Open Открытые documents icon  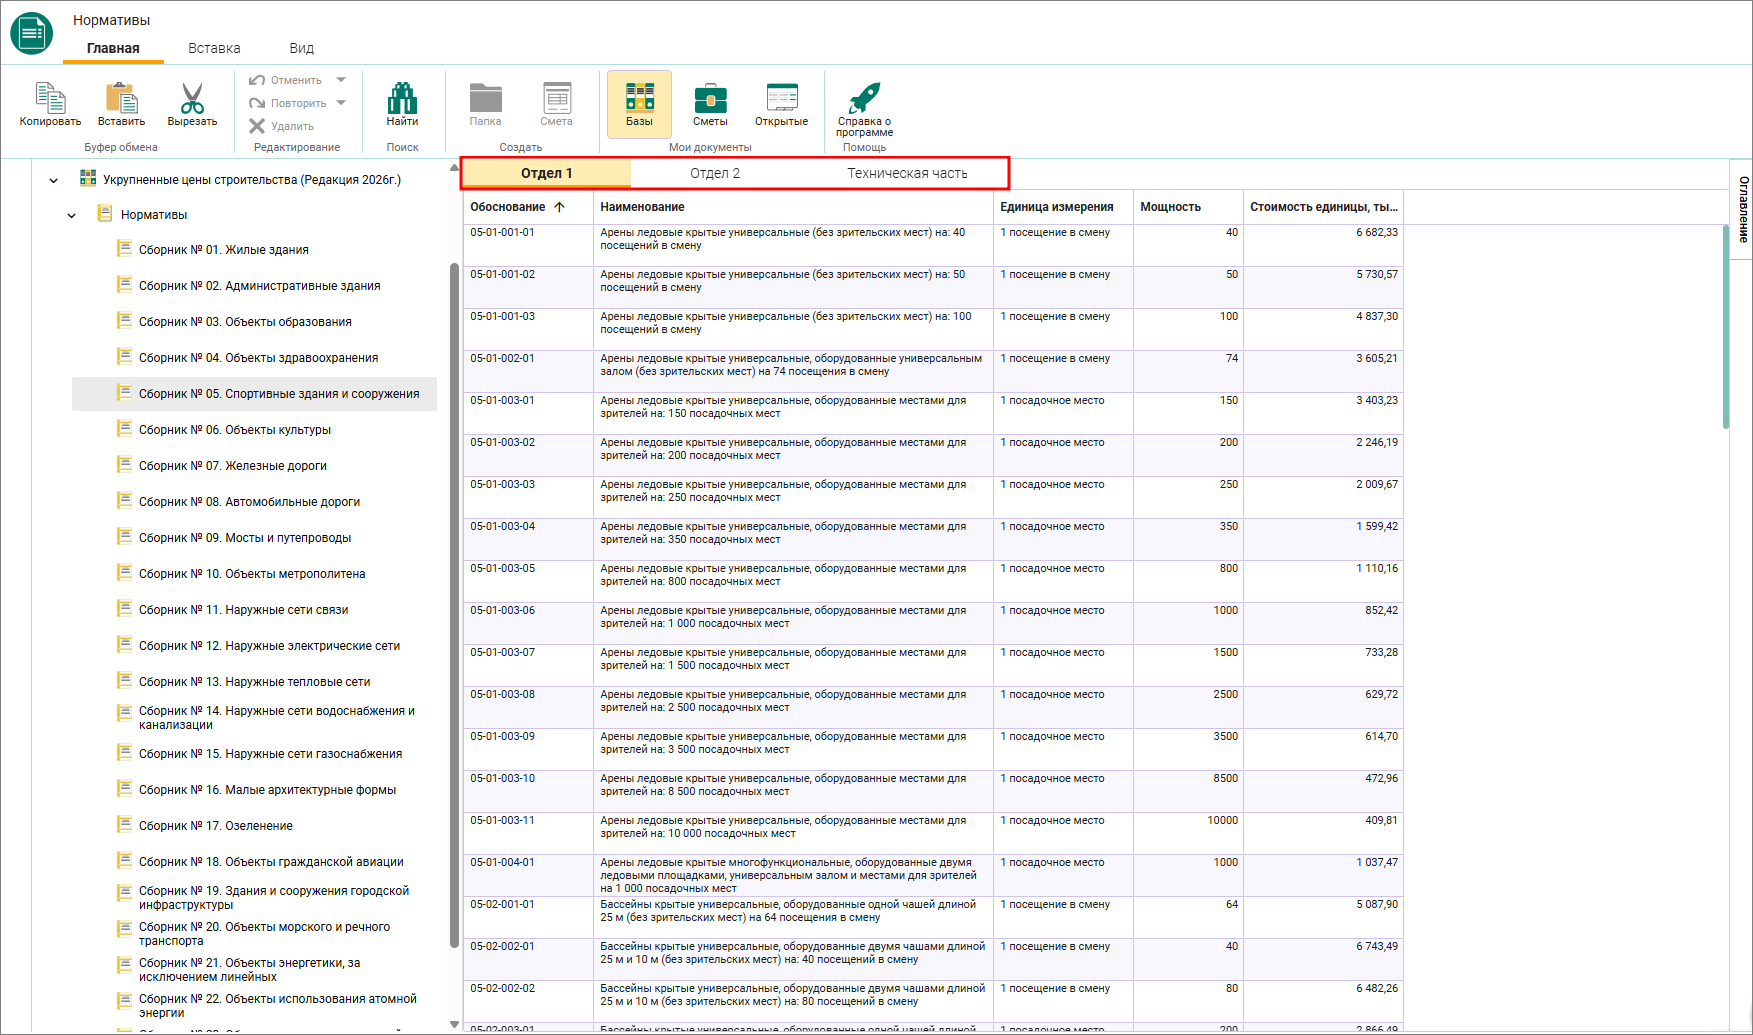(x=781, y=104)
